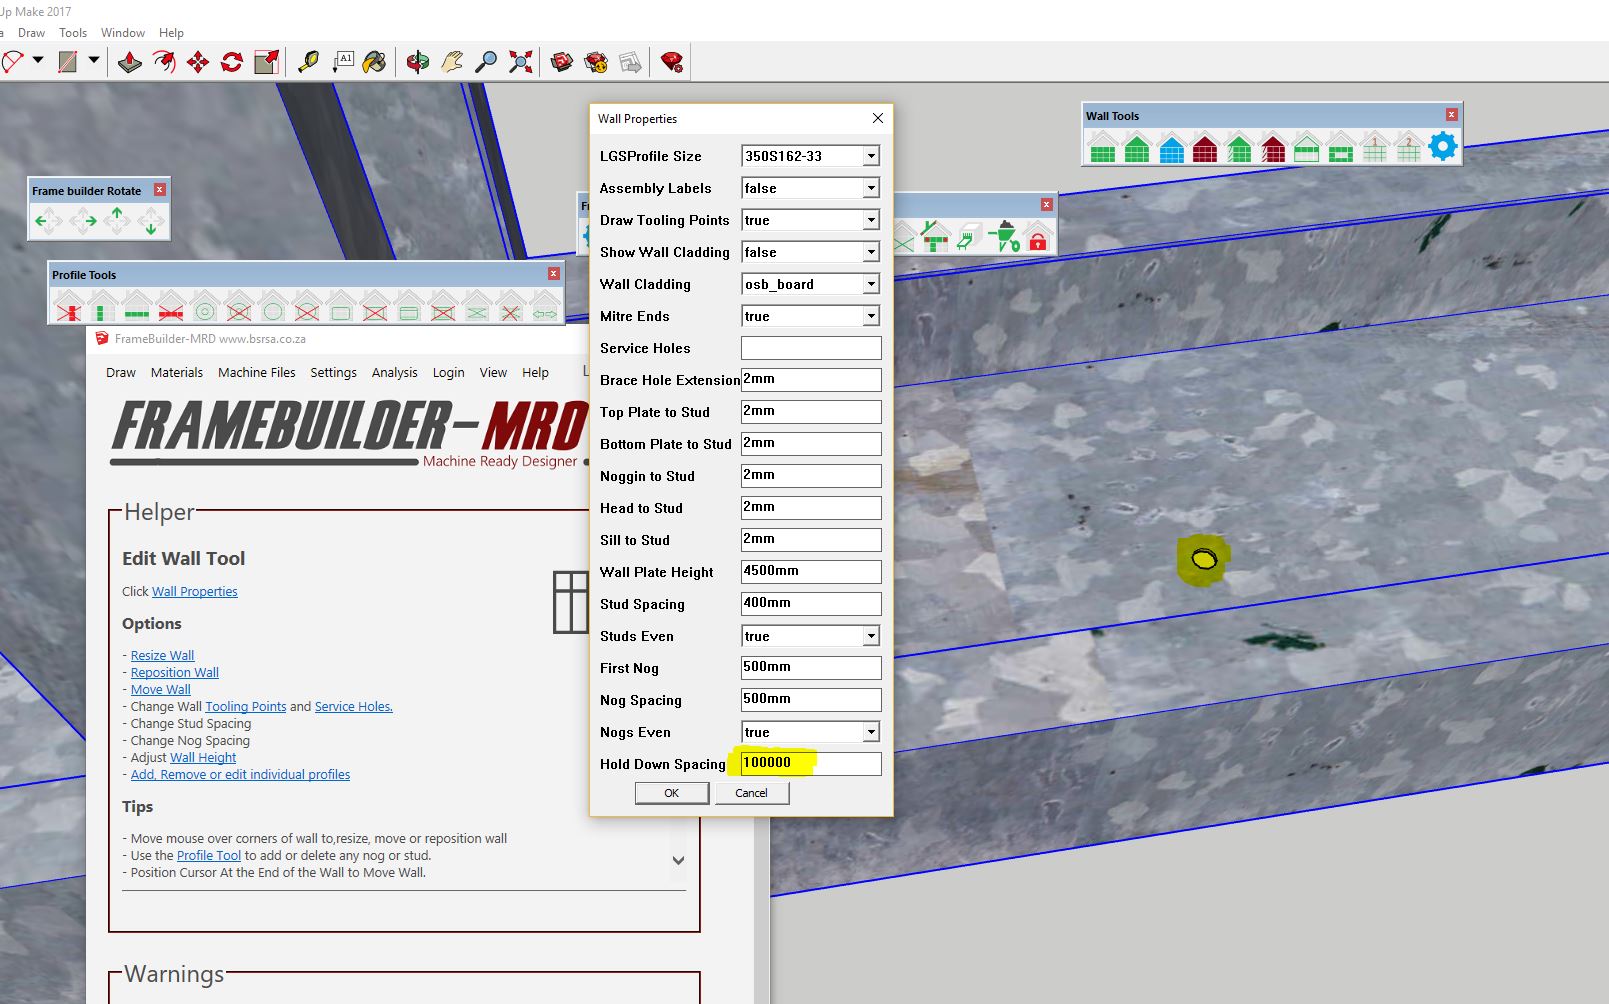1609x1004 pixels.
Task: Click rotate left arrow in Frame builder Rotate
Action: 48,221
